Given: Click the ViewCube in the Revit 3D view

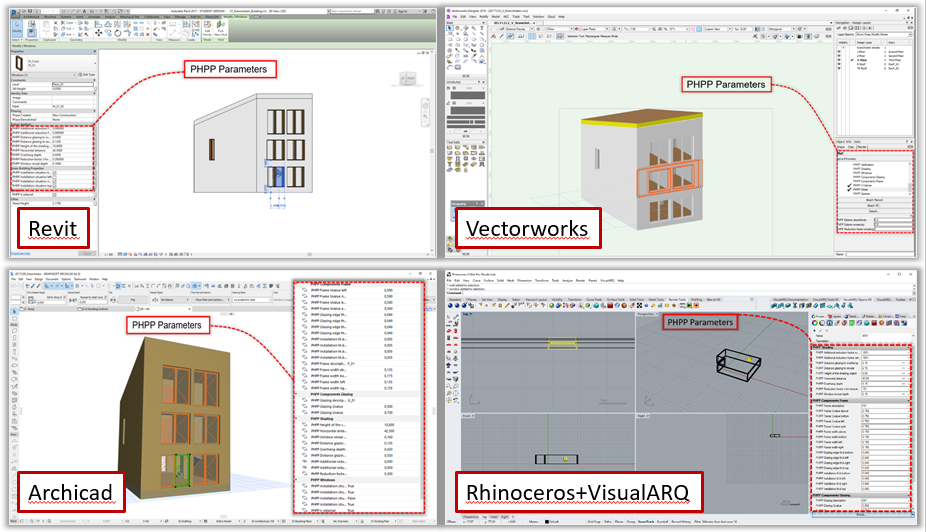Looking at the screenshot, I should [407, 79].
